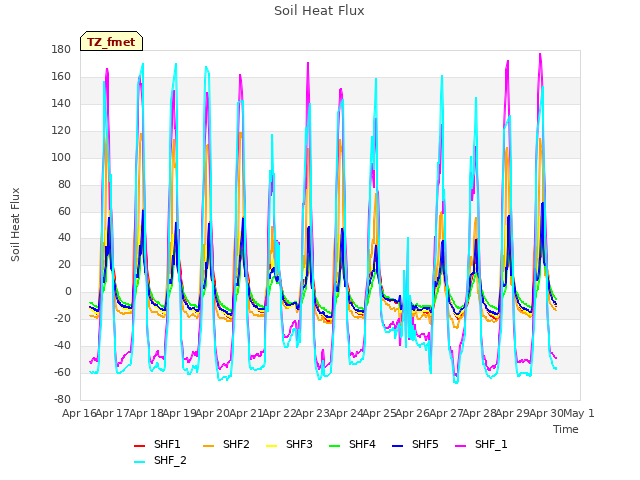640x480 pixels.
Task: Select the SHF3 legend entry
Action: pyautogui.click(x=289, y=444)
